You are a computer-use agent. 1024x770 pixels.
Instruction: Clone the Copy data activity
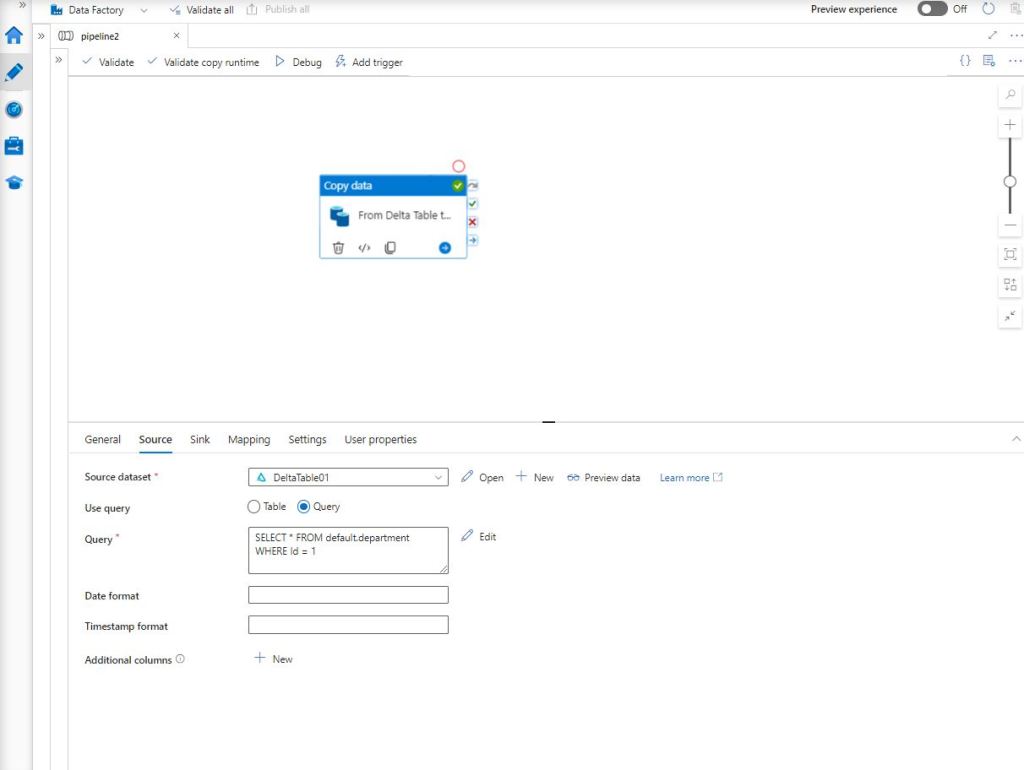pyautogui.click(x=390, y=248)
